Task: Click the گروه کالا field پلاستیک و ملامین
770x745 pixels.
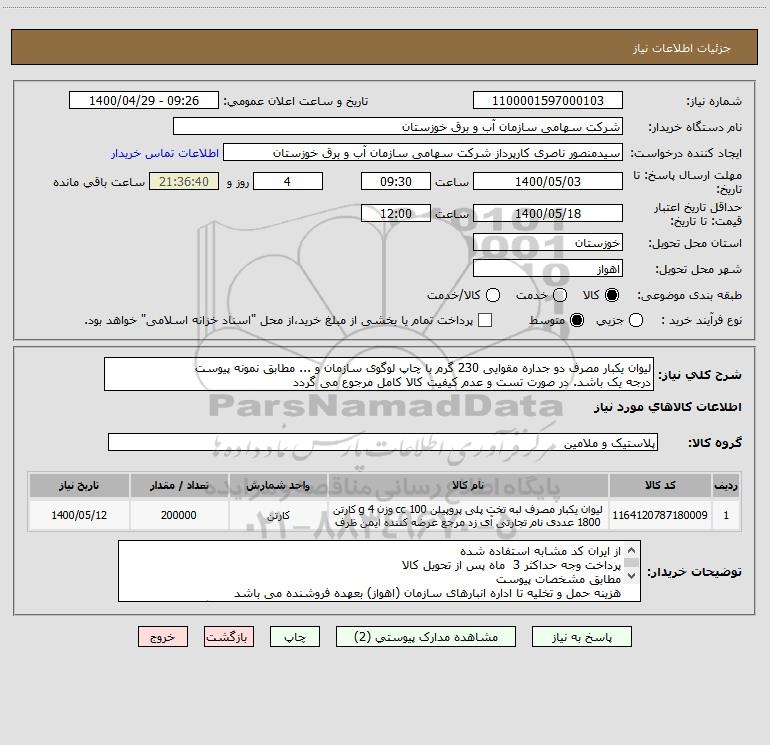Action: pos(383,442)
